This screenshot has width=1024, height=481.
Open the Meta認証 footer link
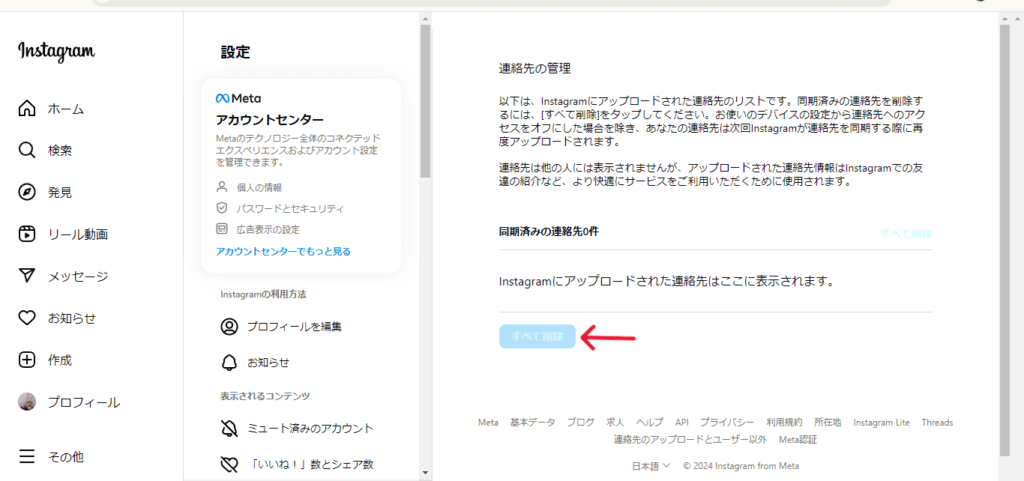coord(797,440)
